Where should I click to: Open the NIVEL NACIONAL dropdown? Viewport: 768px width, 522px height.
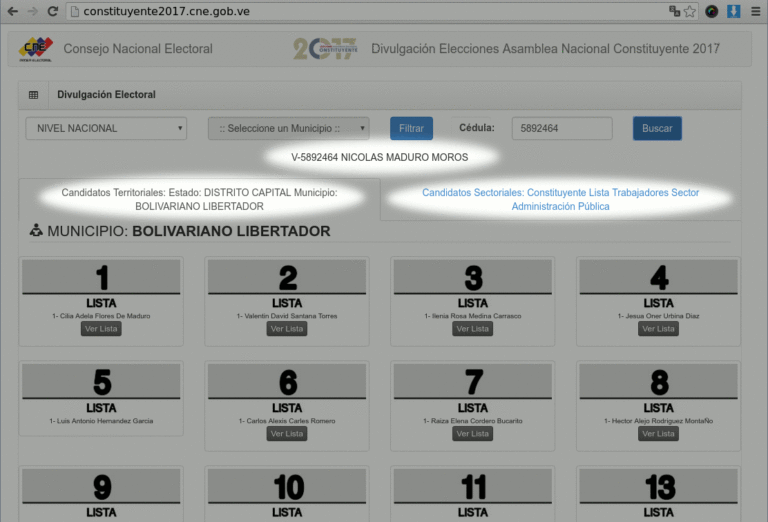[x=106, y=128]
